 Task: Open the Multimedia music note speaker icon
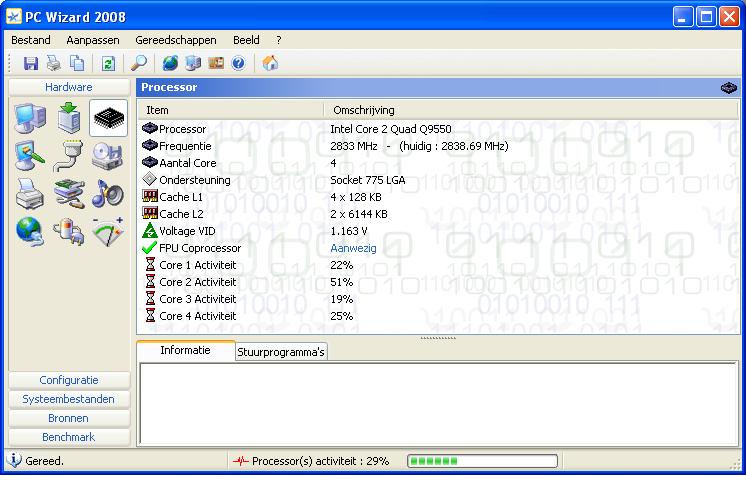tap(108, 194)
